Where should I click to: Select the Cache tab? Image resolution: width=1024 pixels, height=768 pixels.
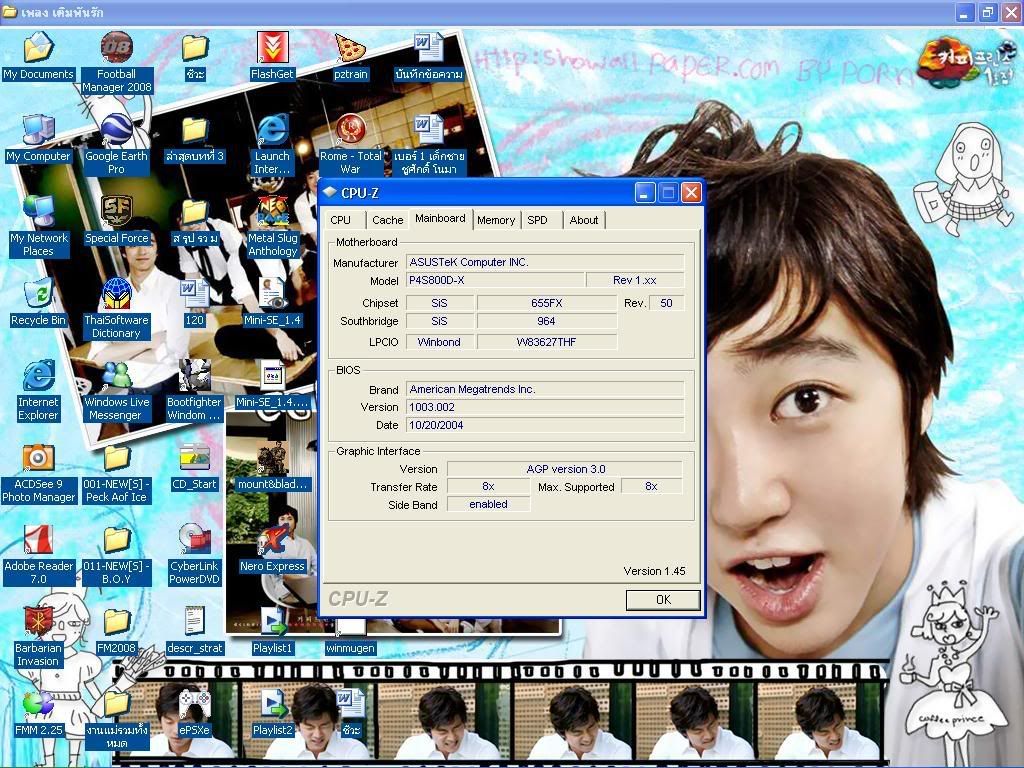(387, 220)
